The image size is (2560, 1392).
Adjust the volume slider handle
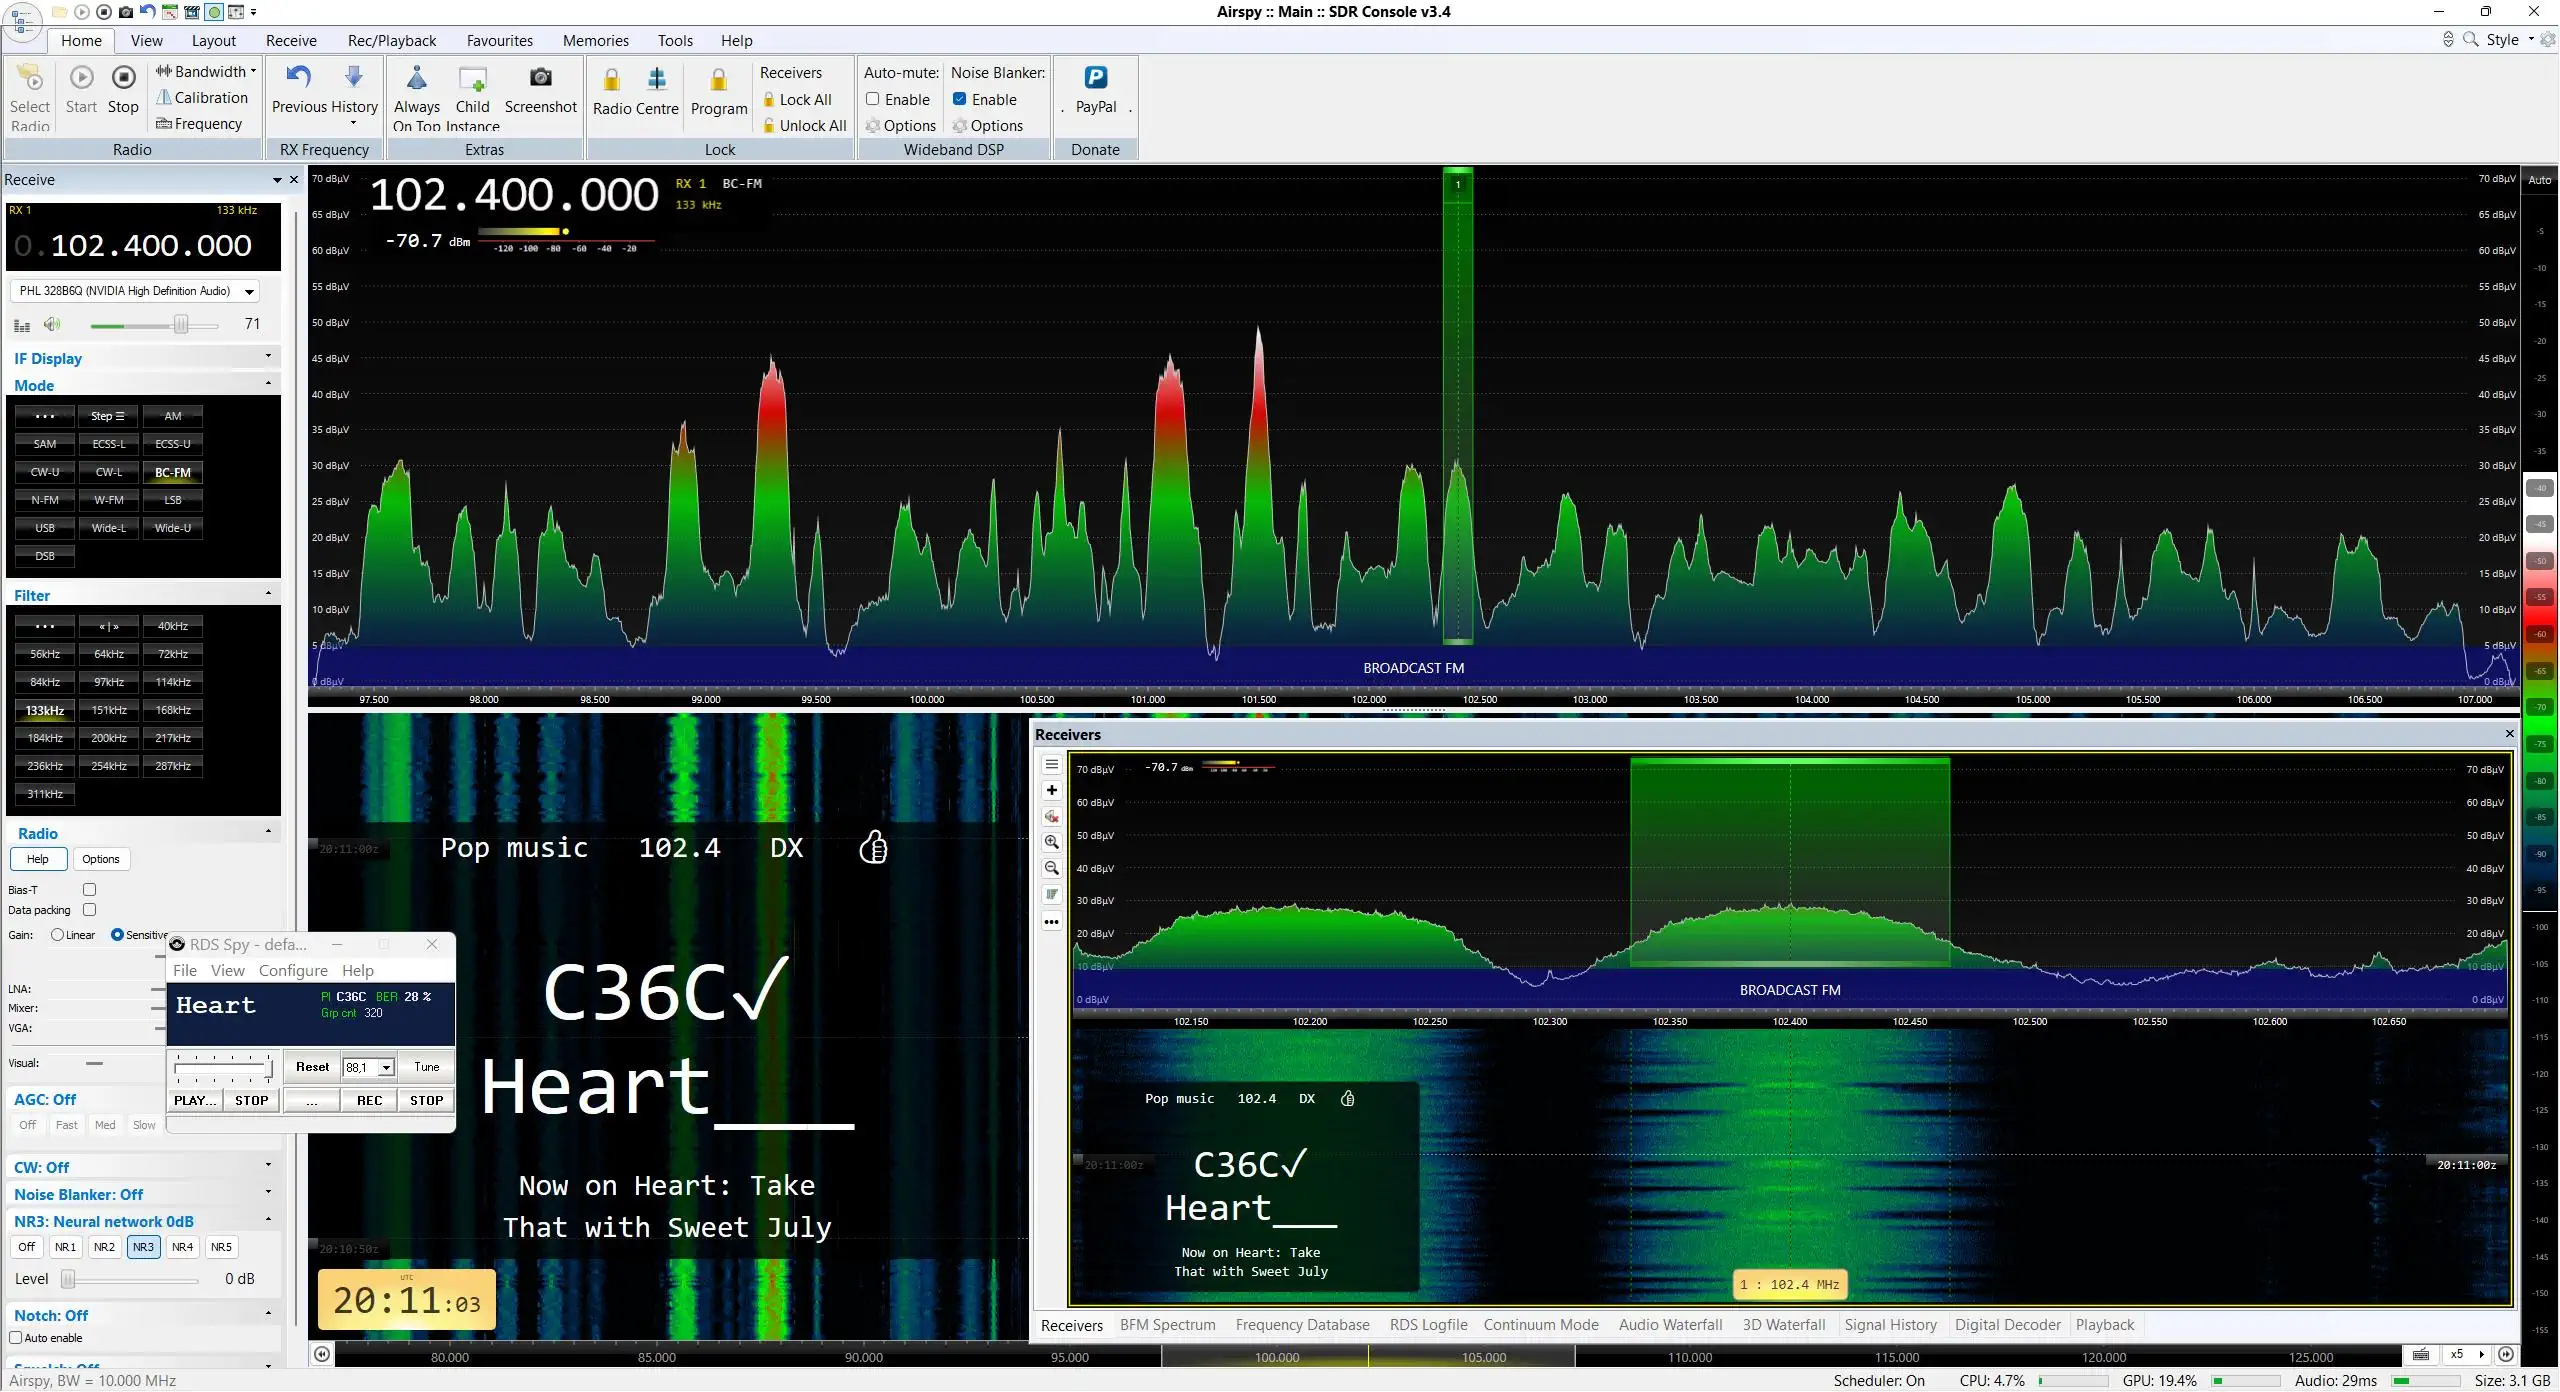(181, 324)
